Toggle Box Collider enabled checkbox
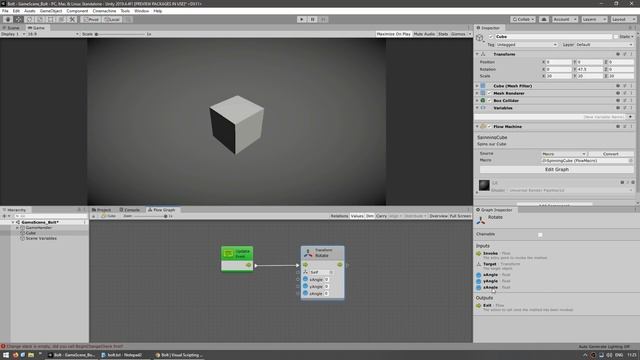Screen dimensions: 640x360 coord(489,100)
